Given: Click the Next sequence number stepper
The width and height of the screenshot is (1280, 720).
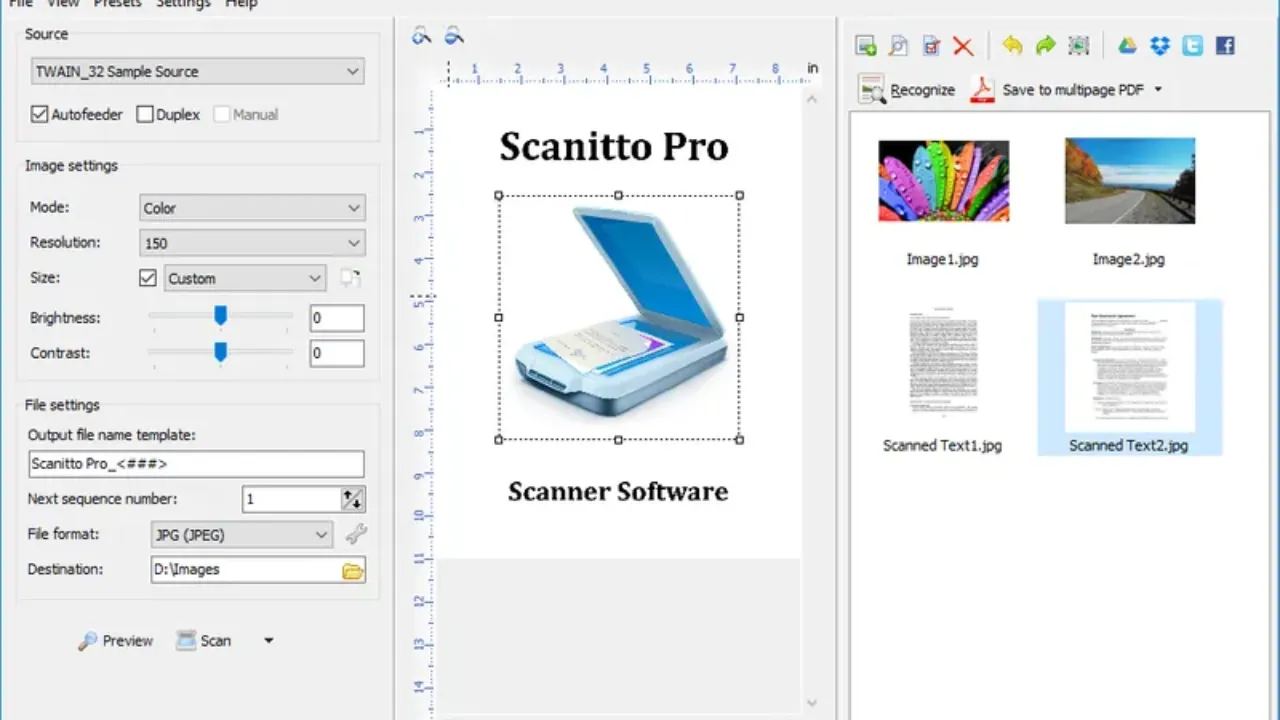Looking at the screenshot, I should click(353, 499).
